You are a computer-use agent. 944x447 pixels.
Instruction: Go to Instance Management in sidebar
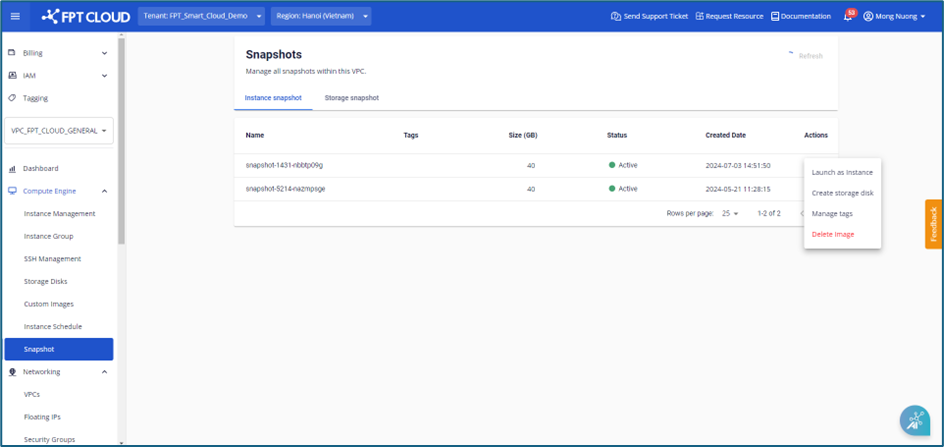pos(59,213)
